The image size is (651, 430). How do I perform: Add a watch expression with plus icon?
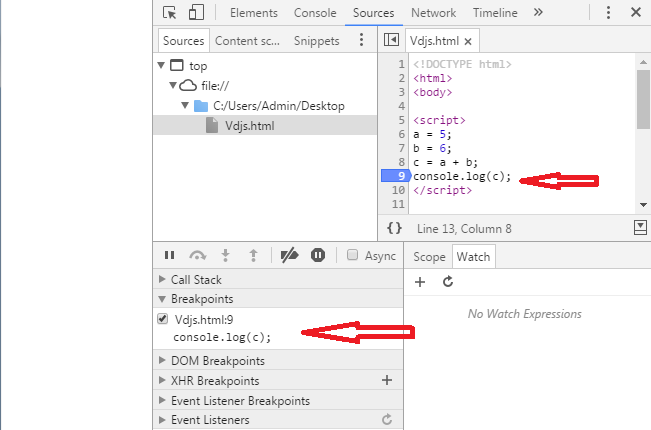pyautogui.click(x=420, y=283)
